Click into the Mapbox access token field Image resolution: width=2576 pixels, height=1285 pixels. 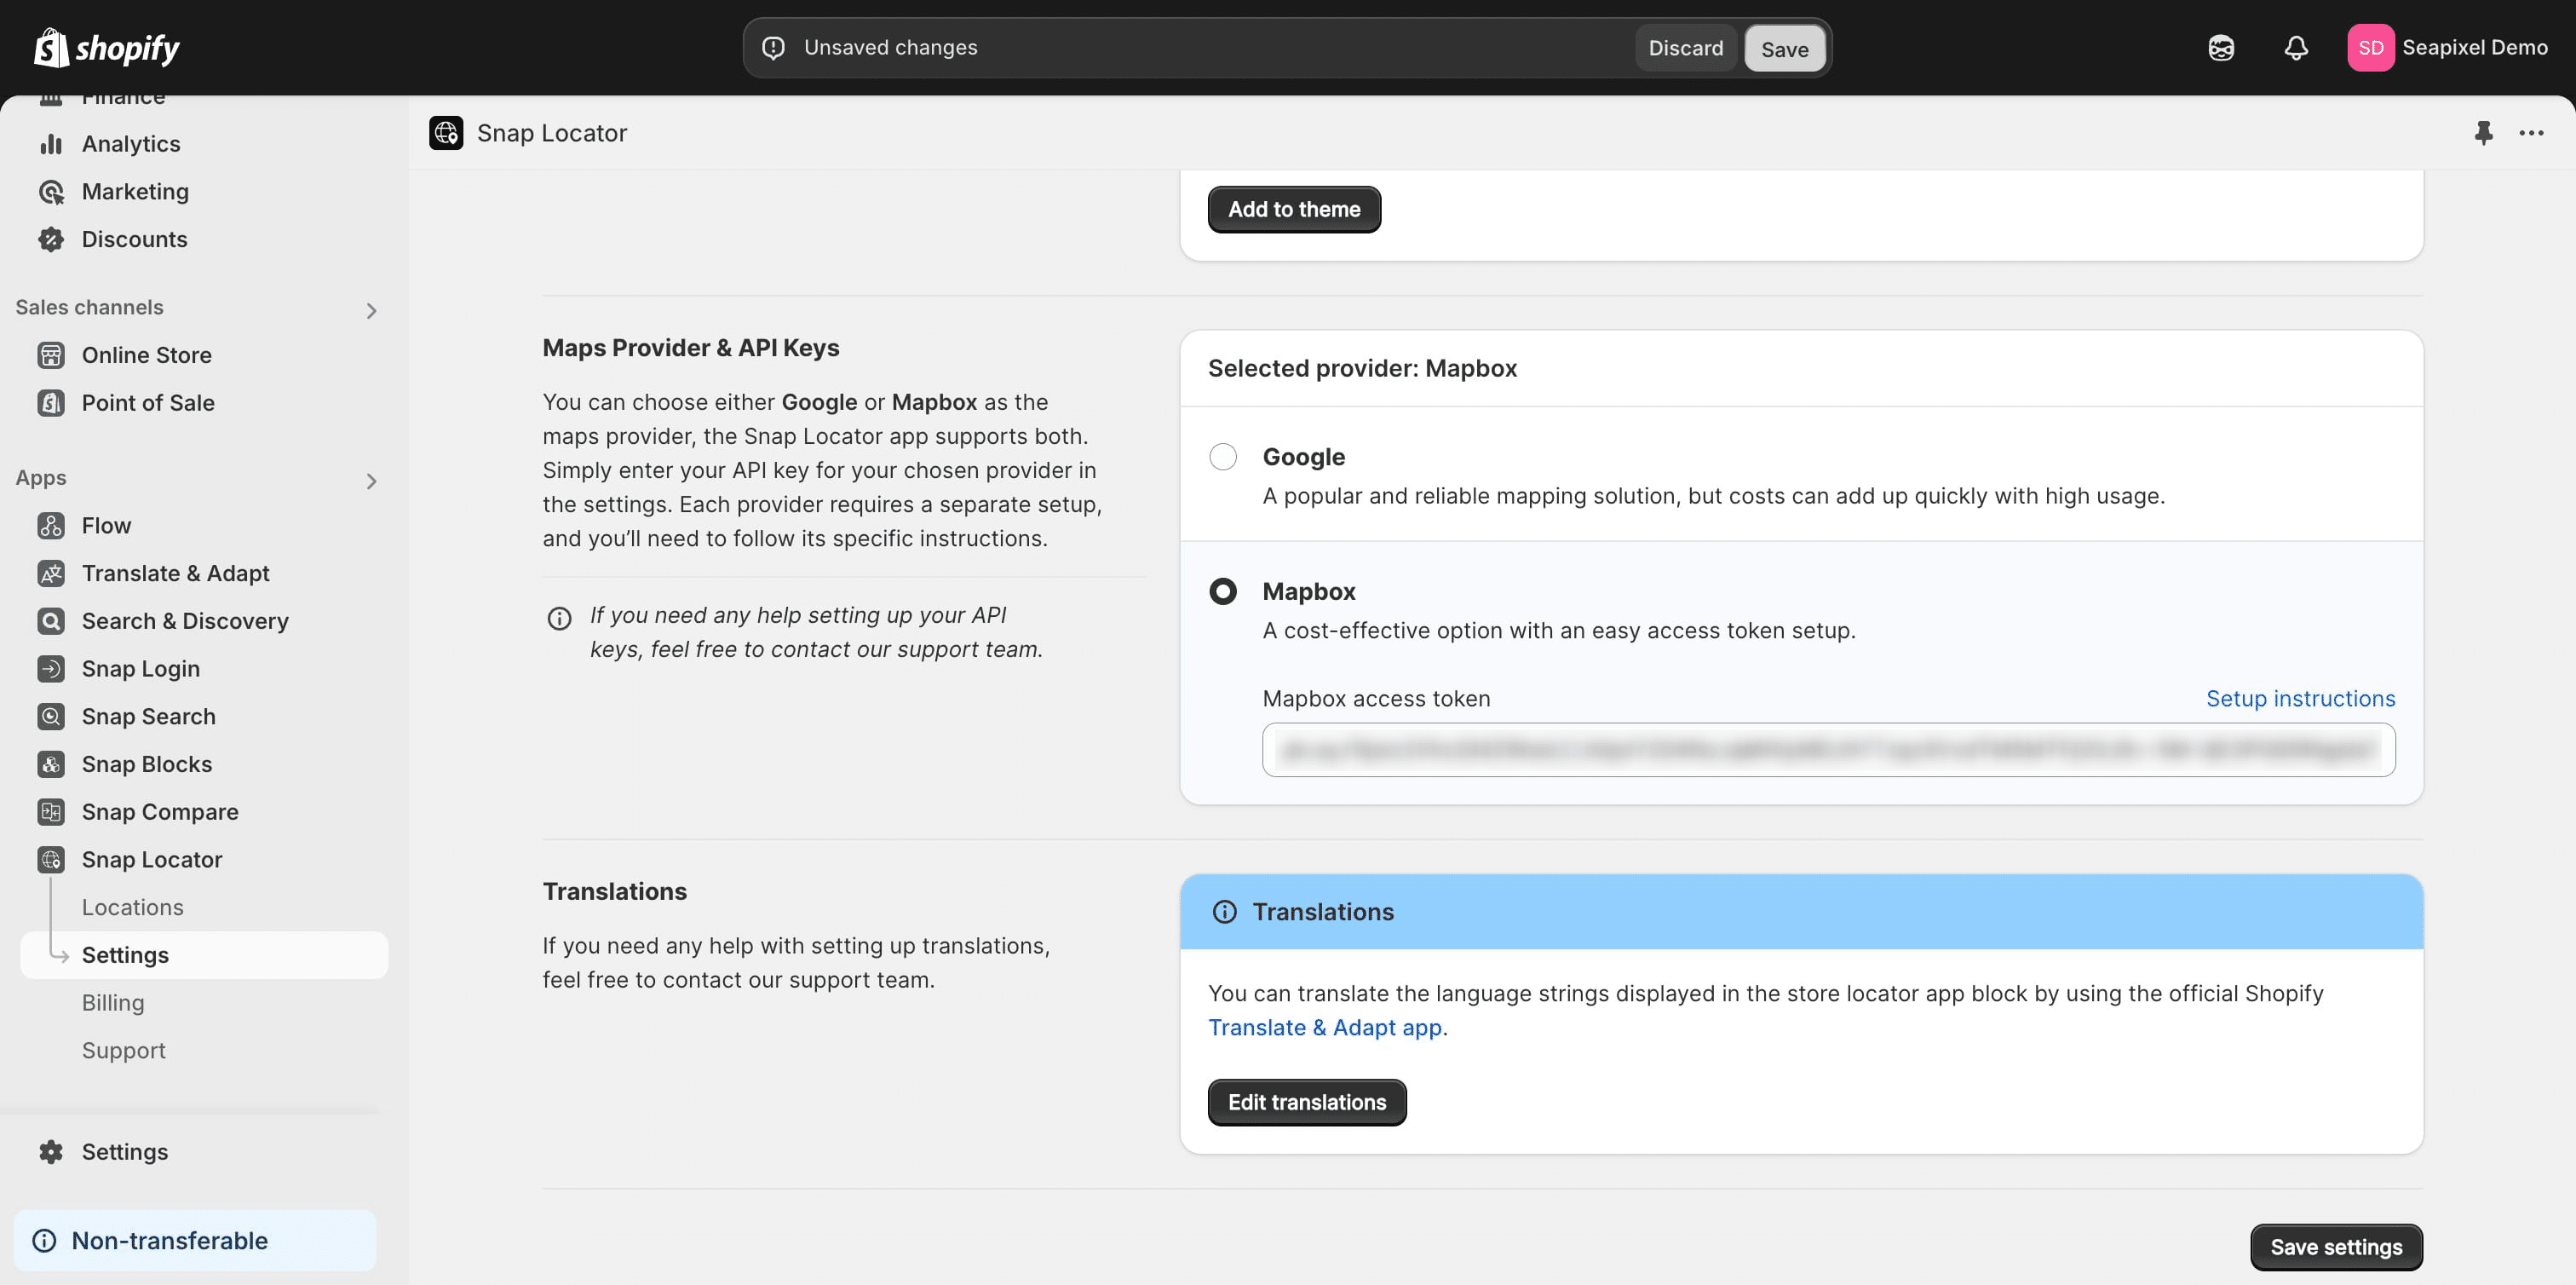point(1827,750)
